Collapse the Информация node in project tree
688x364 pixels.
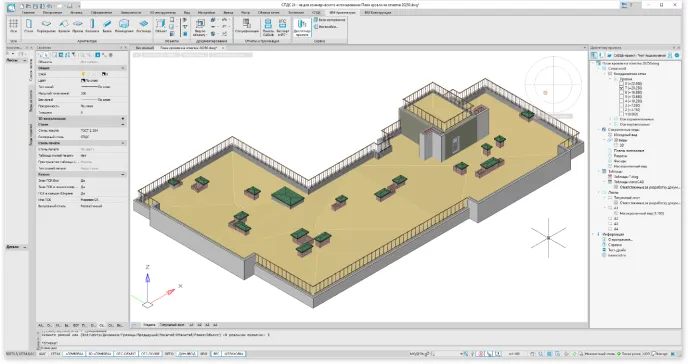click(594, 234)
